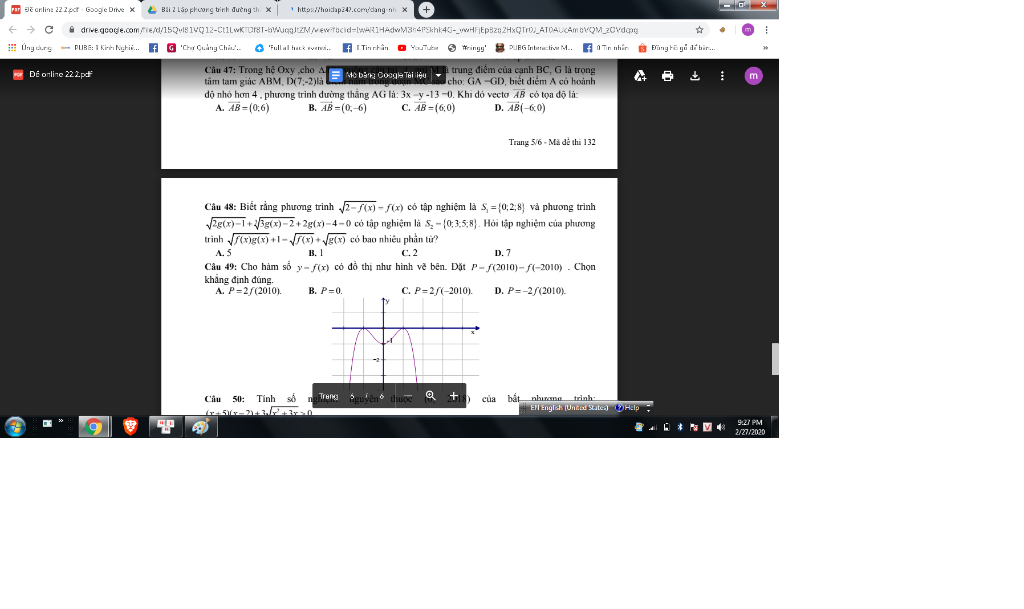The width and height of the screenshot is (1024, 609).
Task: Click the 'Trang 5/6 - Mã đề thi 132' footer
Action: tap(552, 142)
